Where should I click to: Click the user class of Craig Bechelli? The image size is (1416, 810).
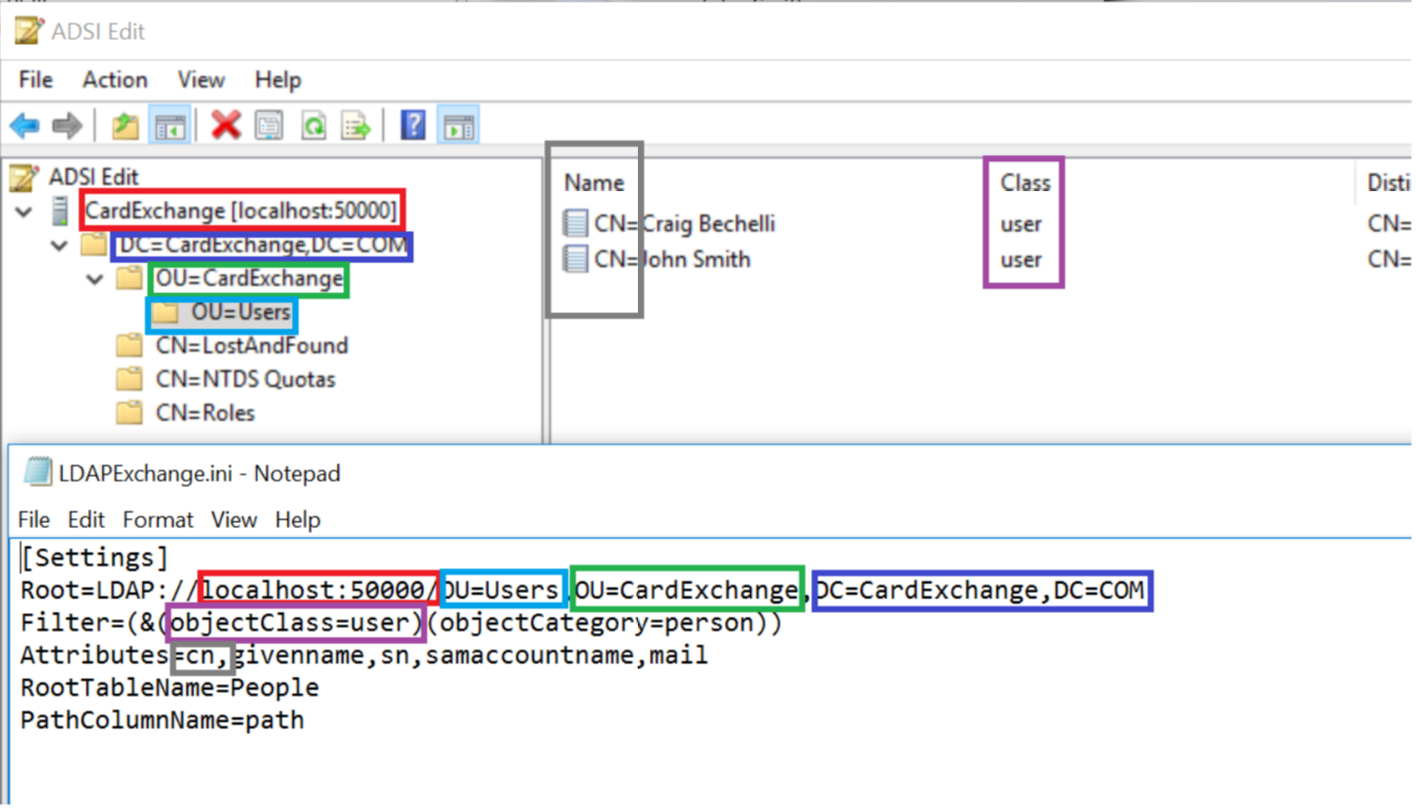1021,224
